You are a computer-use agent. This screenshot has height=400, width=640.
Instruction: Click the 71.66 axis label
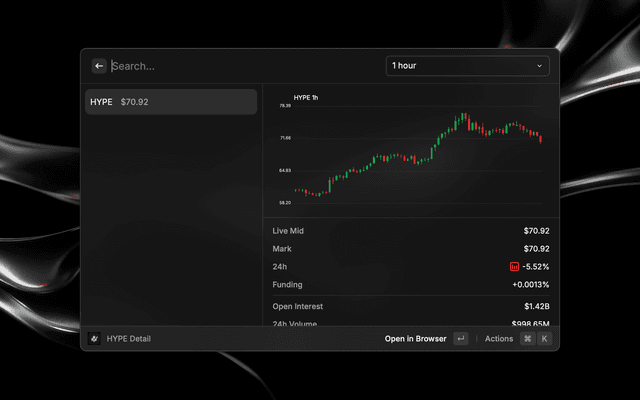tap(285, 138)
